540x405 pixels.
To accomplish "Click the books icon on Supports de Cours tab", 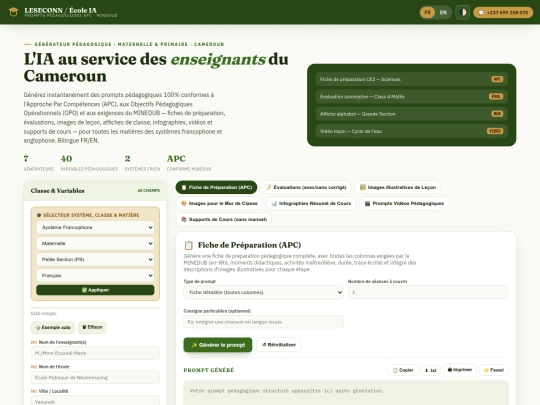I will pos(184,219).
